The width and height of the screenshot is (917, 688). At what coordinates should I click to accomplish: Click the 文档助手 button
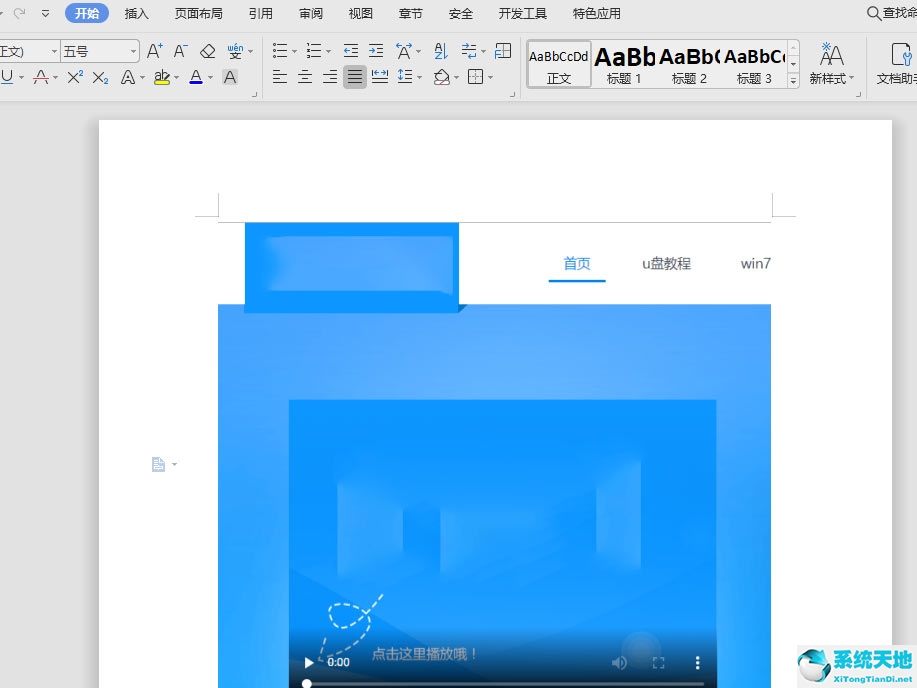pyautogui.click(x=898, y=64)
